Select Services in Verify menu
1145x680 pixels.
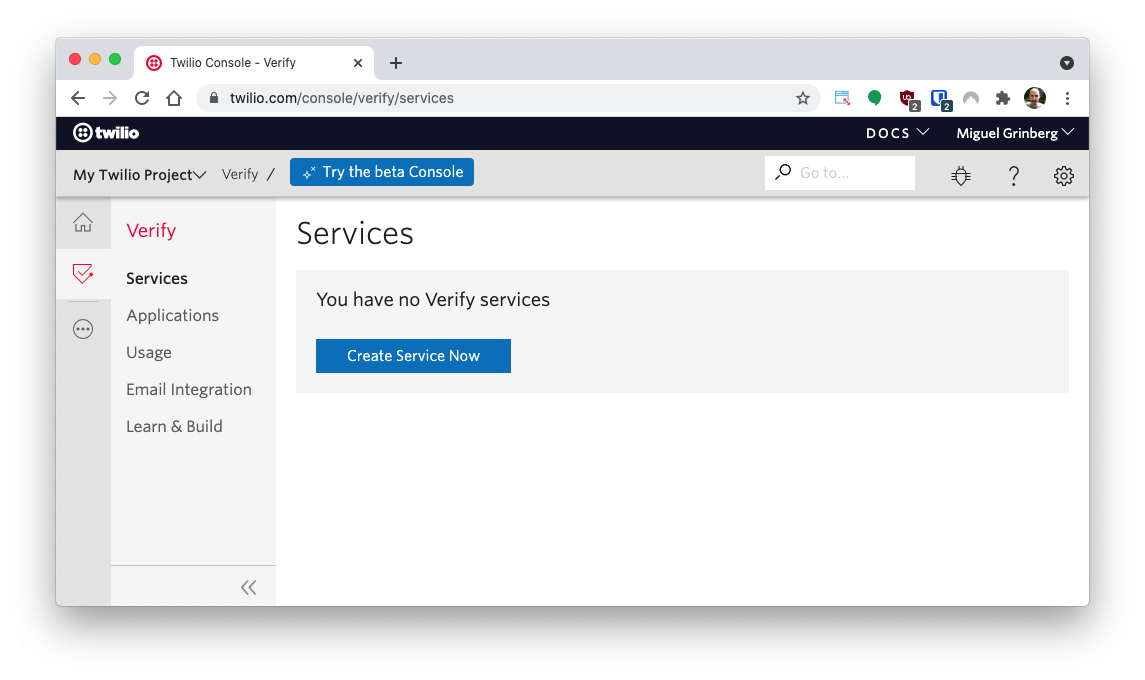[x=157, y=278]
